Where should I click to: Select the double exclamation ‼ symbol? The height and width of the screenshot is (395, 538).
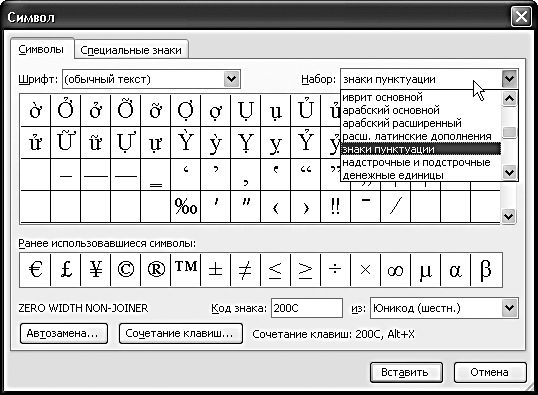336,207
